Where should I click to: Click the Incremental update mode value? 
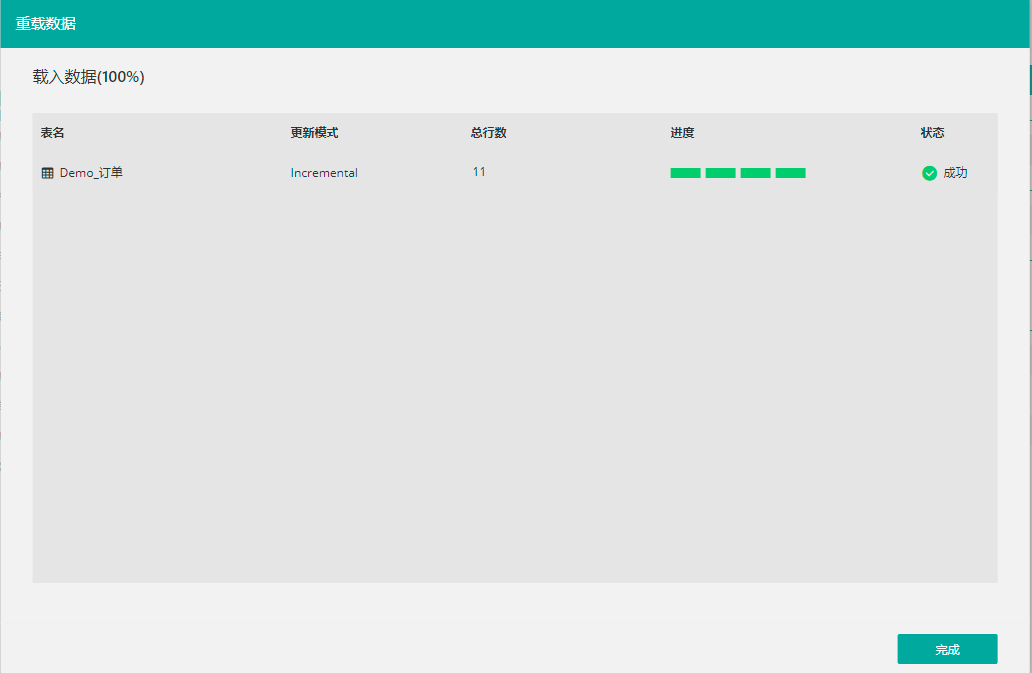[324, 173]
